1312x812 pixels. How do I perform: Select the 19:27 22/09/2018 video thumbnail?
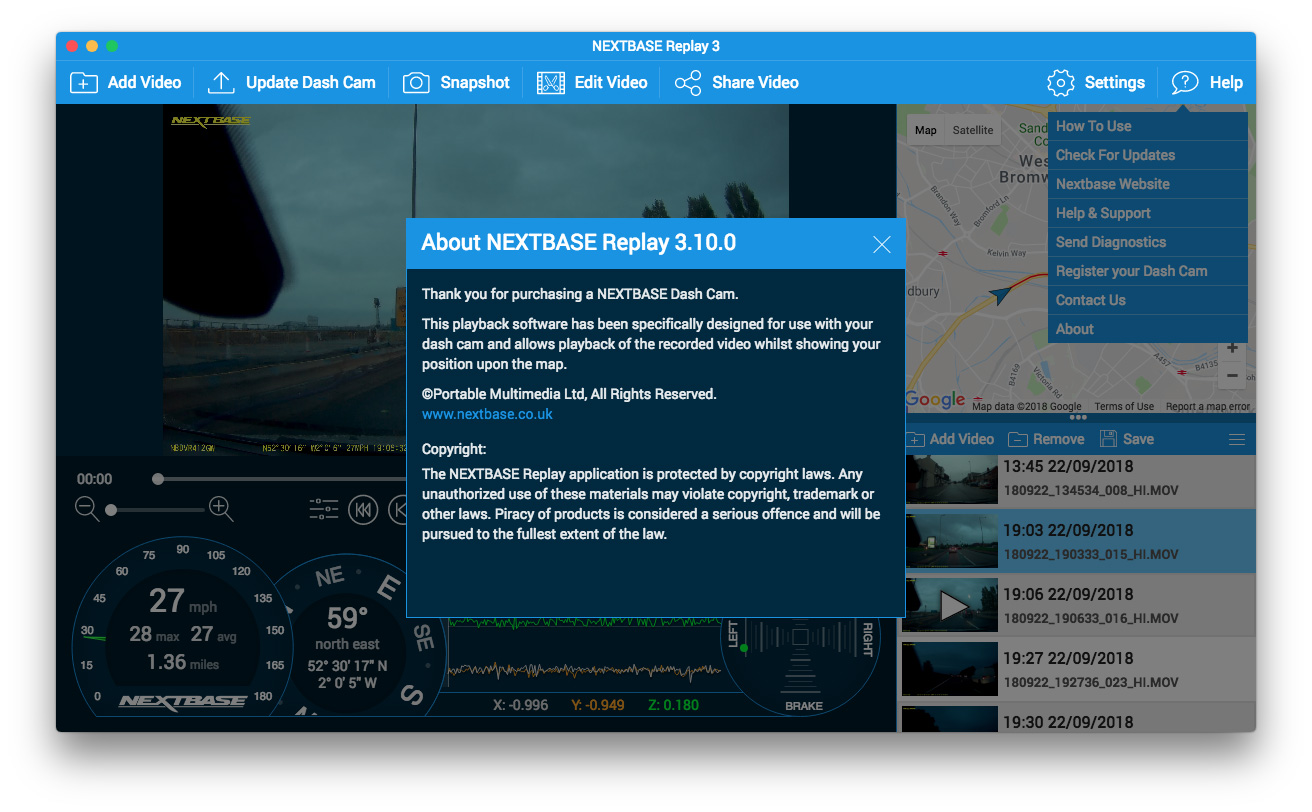(x=951, y=669)
